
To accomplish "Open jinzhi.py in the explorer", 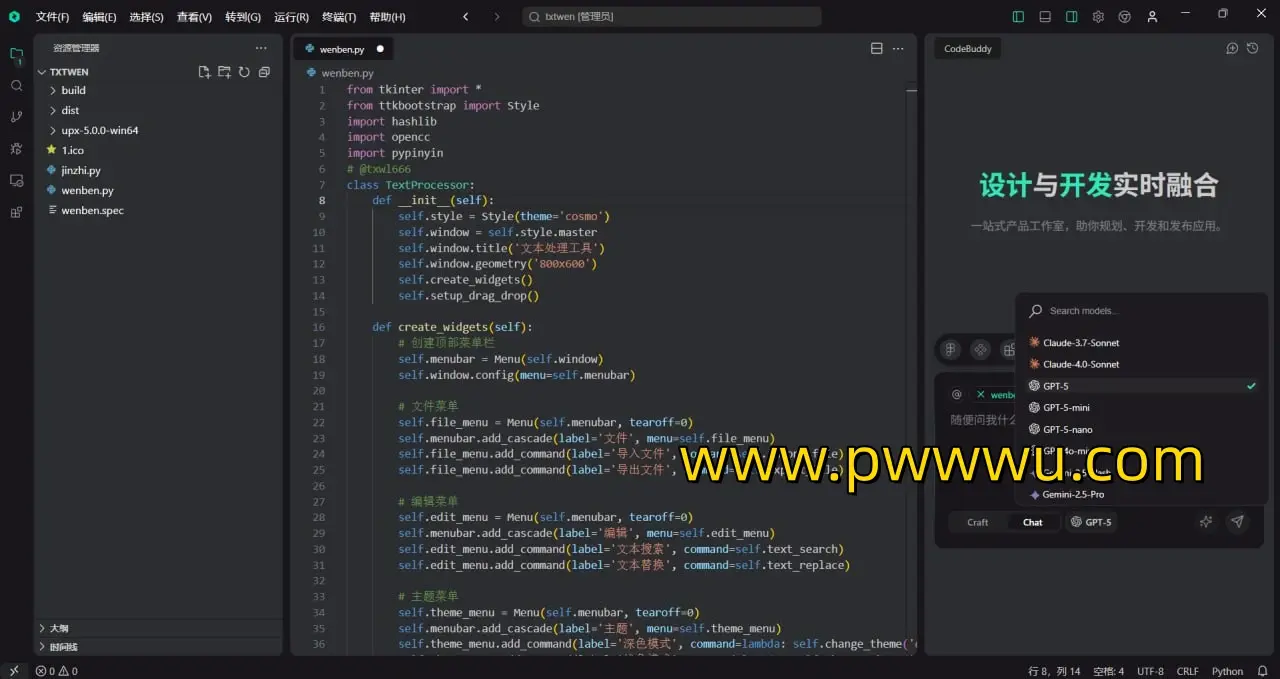I will (x=81, y=170).
